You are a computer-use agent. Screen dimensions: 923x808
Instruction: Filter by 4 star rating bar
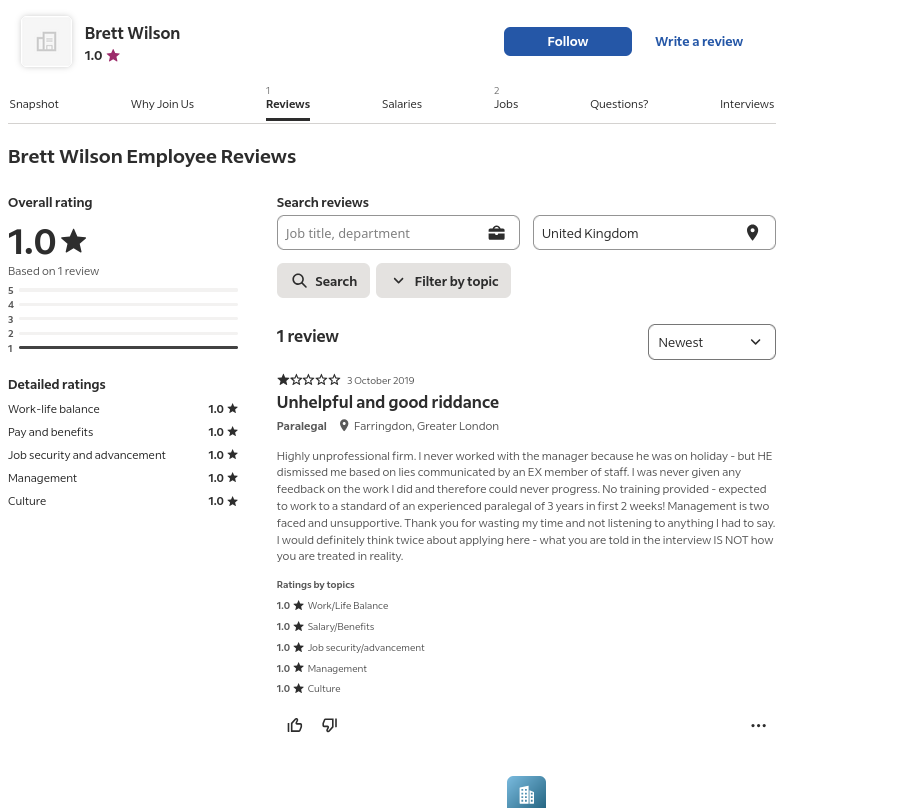pyautogui.click(x=123, y=304)
